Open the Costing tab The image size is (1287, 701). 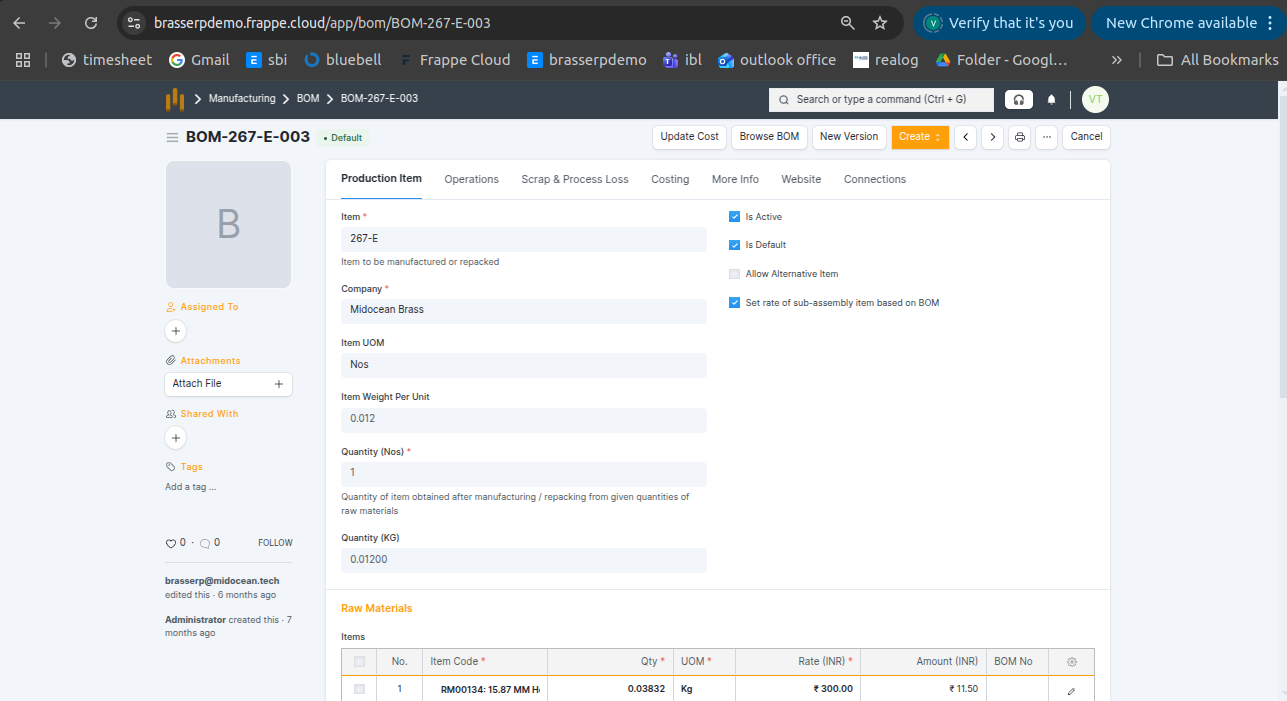670,180
